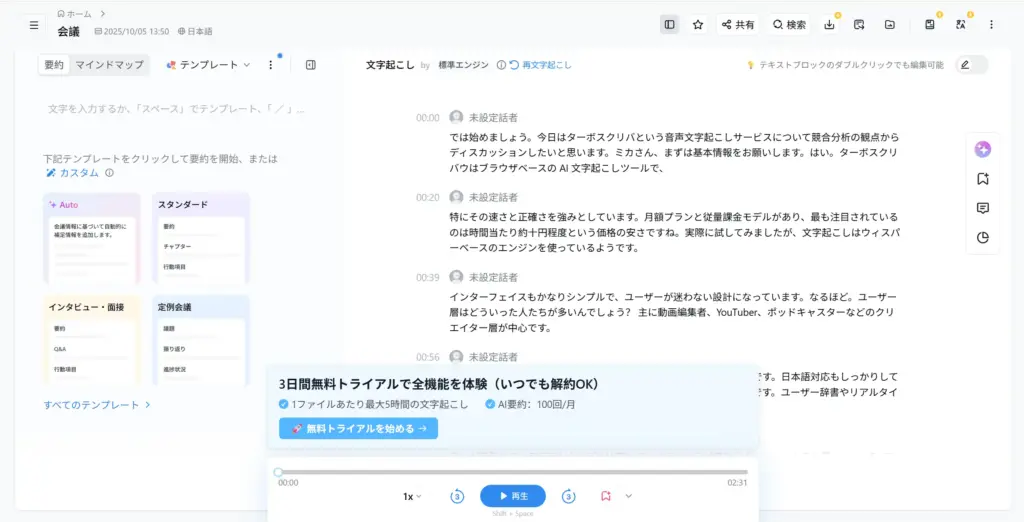The height and width of the screenshot is (522, 1024).
Task: Click the 共有 share button
Action: [737, 25]
